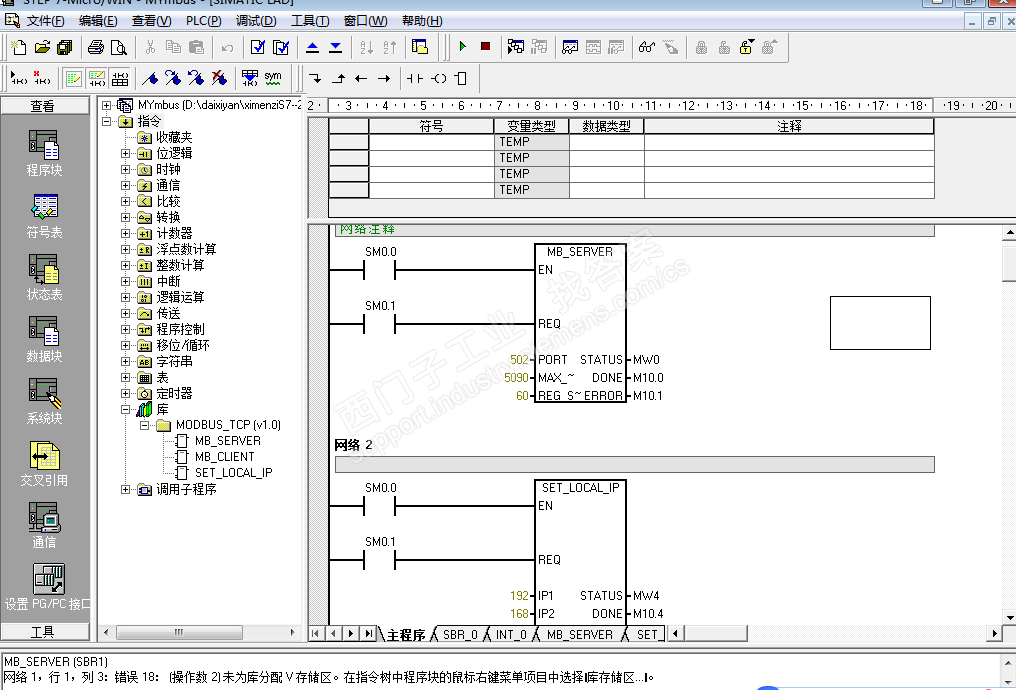Open the 调试(D) menu
Screen dimensions: 1016x690
(256, 21)
